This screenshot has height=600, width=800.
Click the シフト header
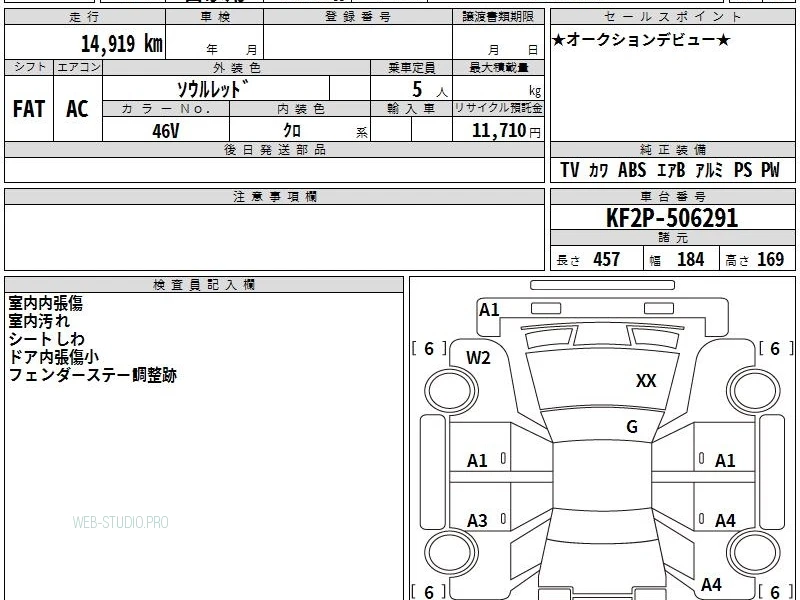click(30, 67)
